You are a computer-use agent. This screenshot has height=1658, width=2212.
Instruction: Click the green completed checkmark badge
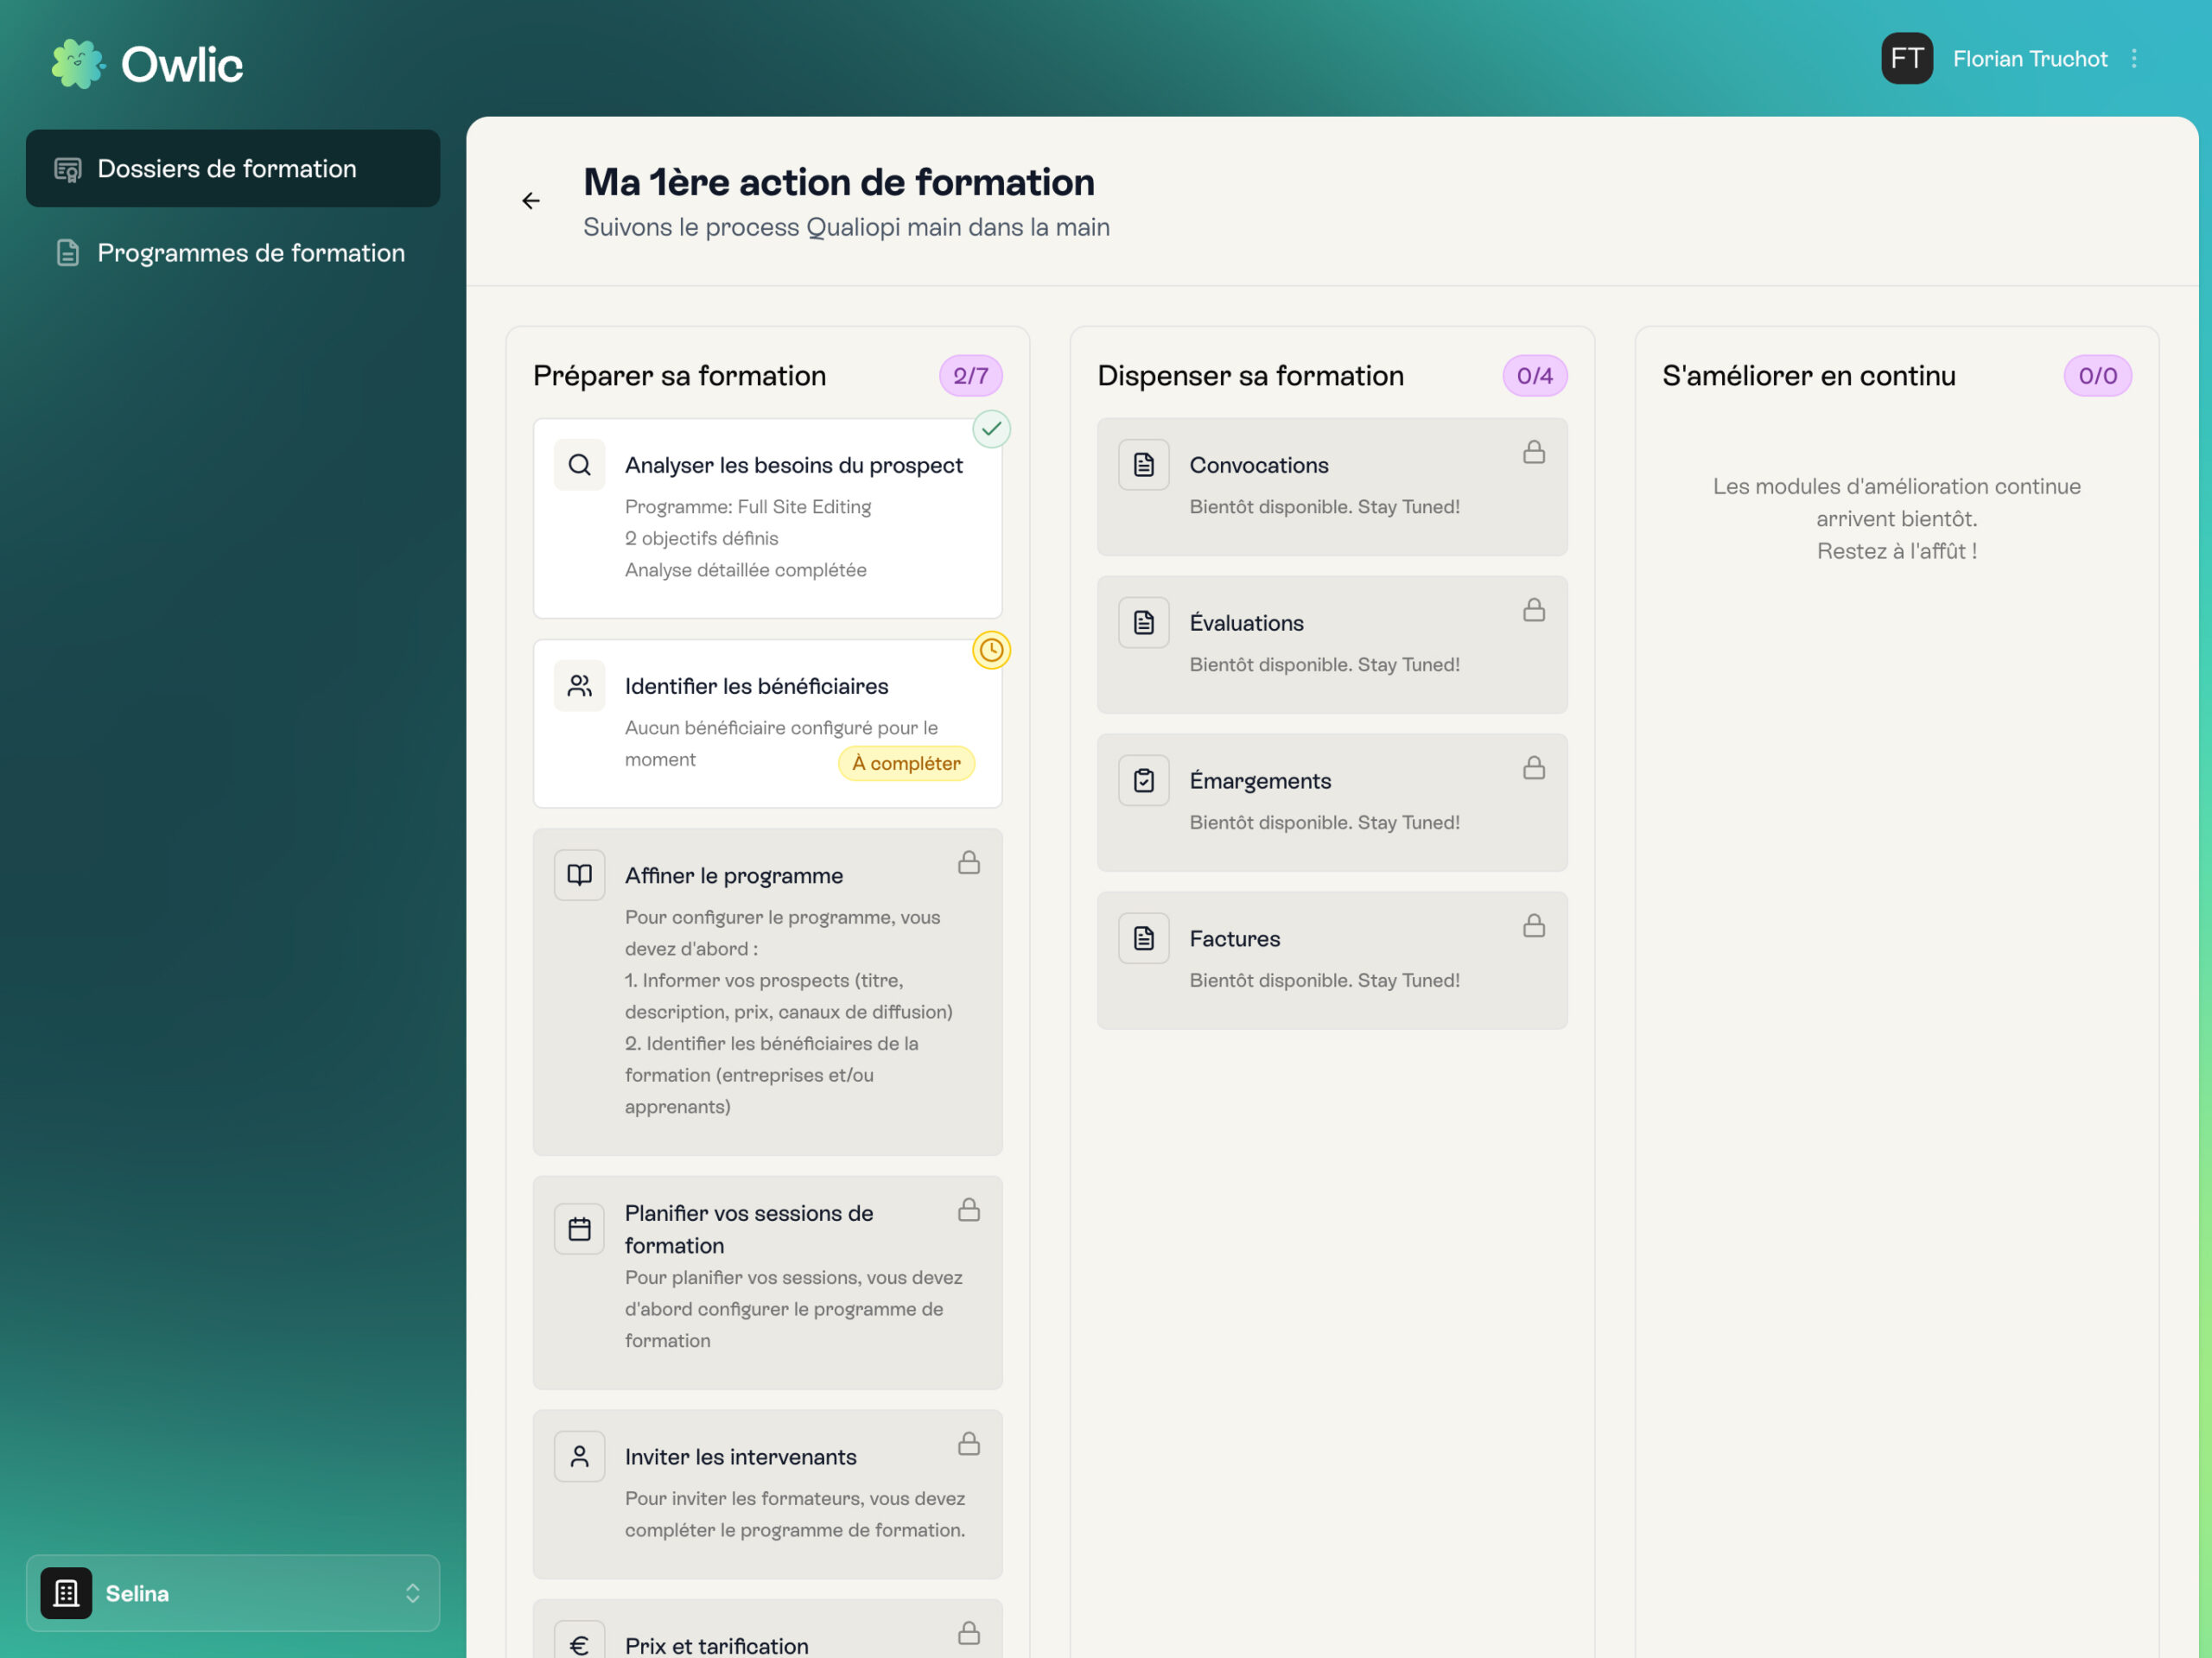click(x=991, y=429)
